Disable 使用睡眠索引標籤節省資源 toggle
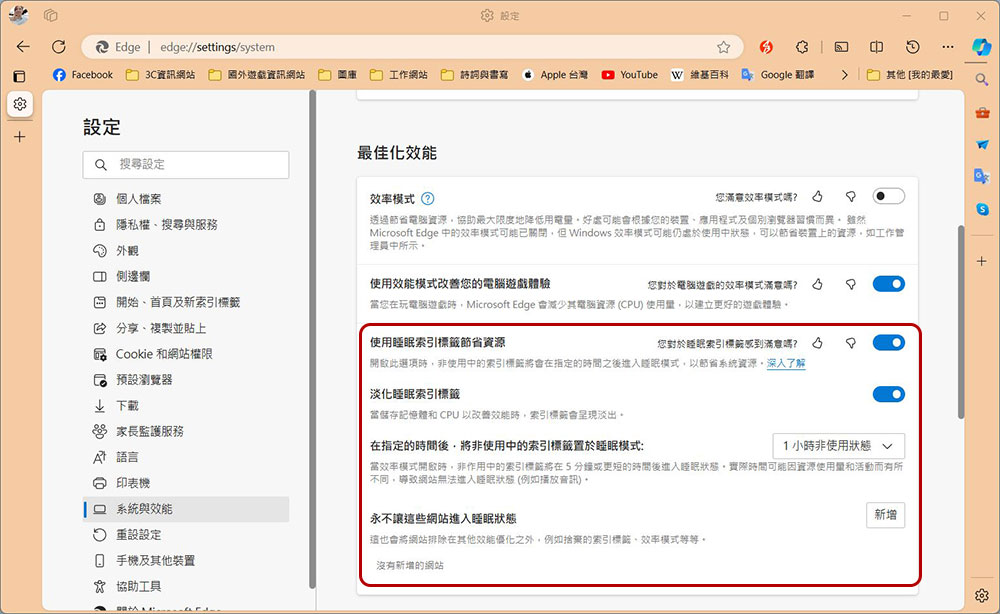The height and width of the screenshot is (614, 1000). point(888,343)
